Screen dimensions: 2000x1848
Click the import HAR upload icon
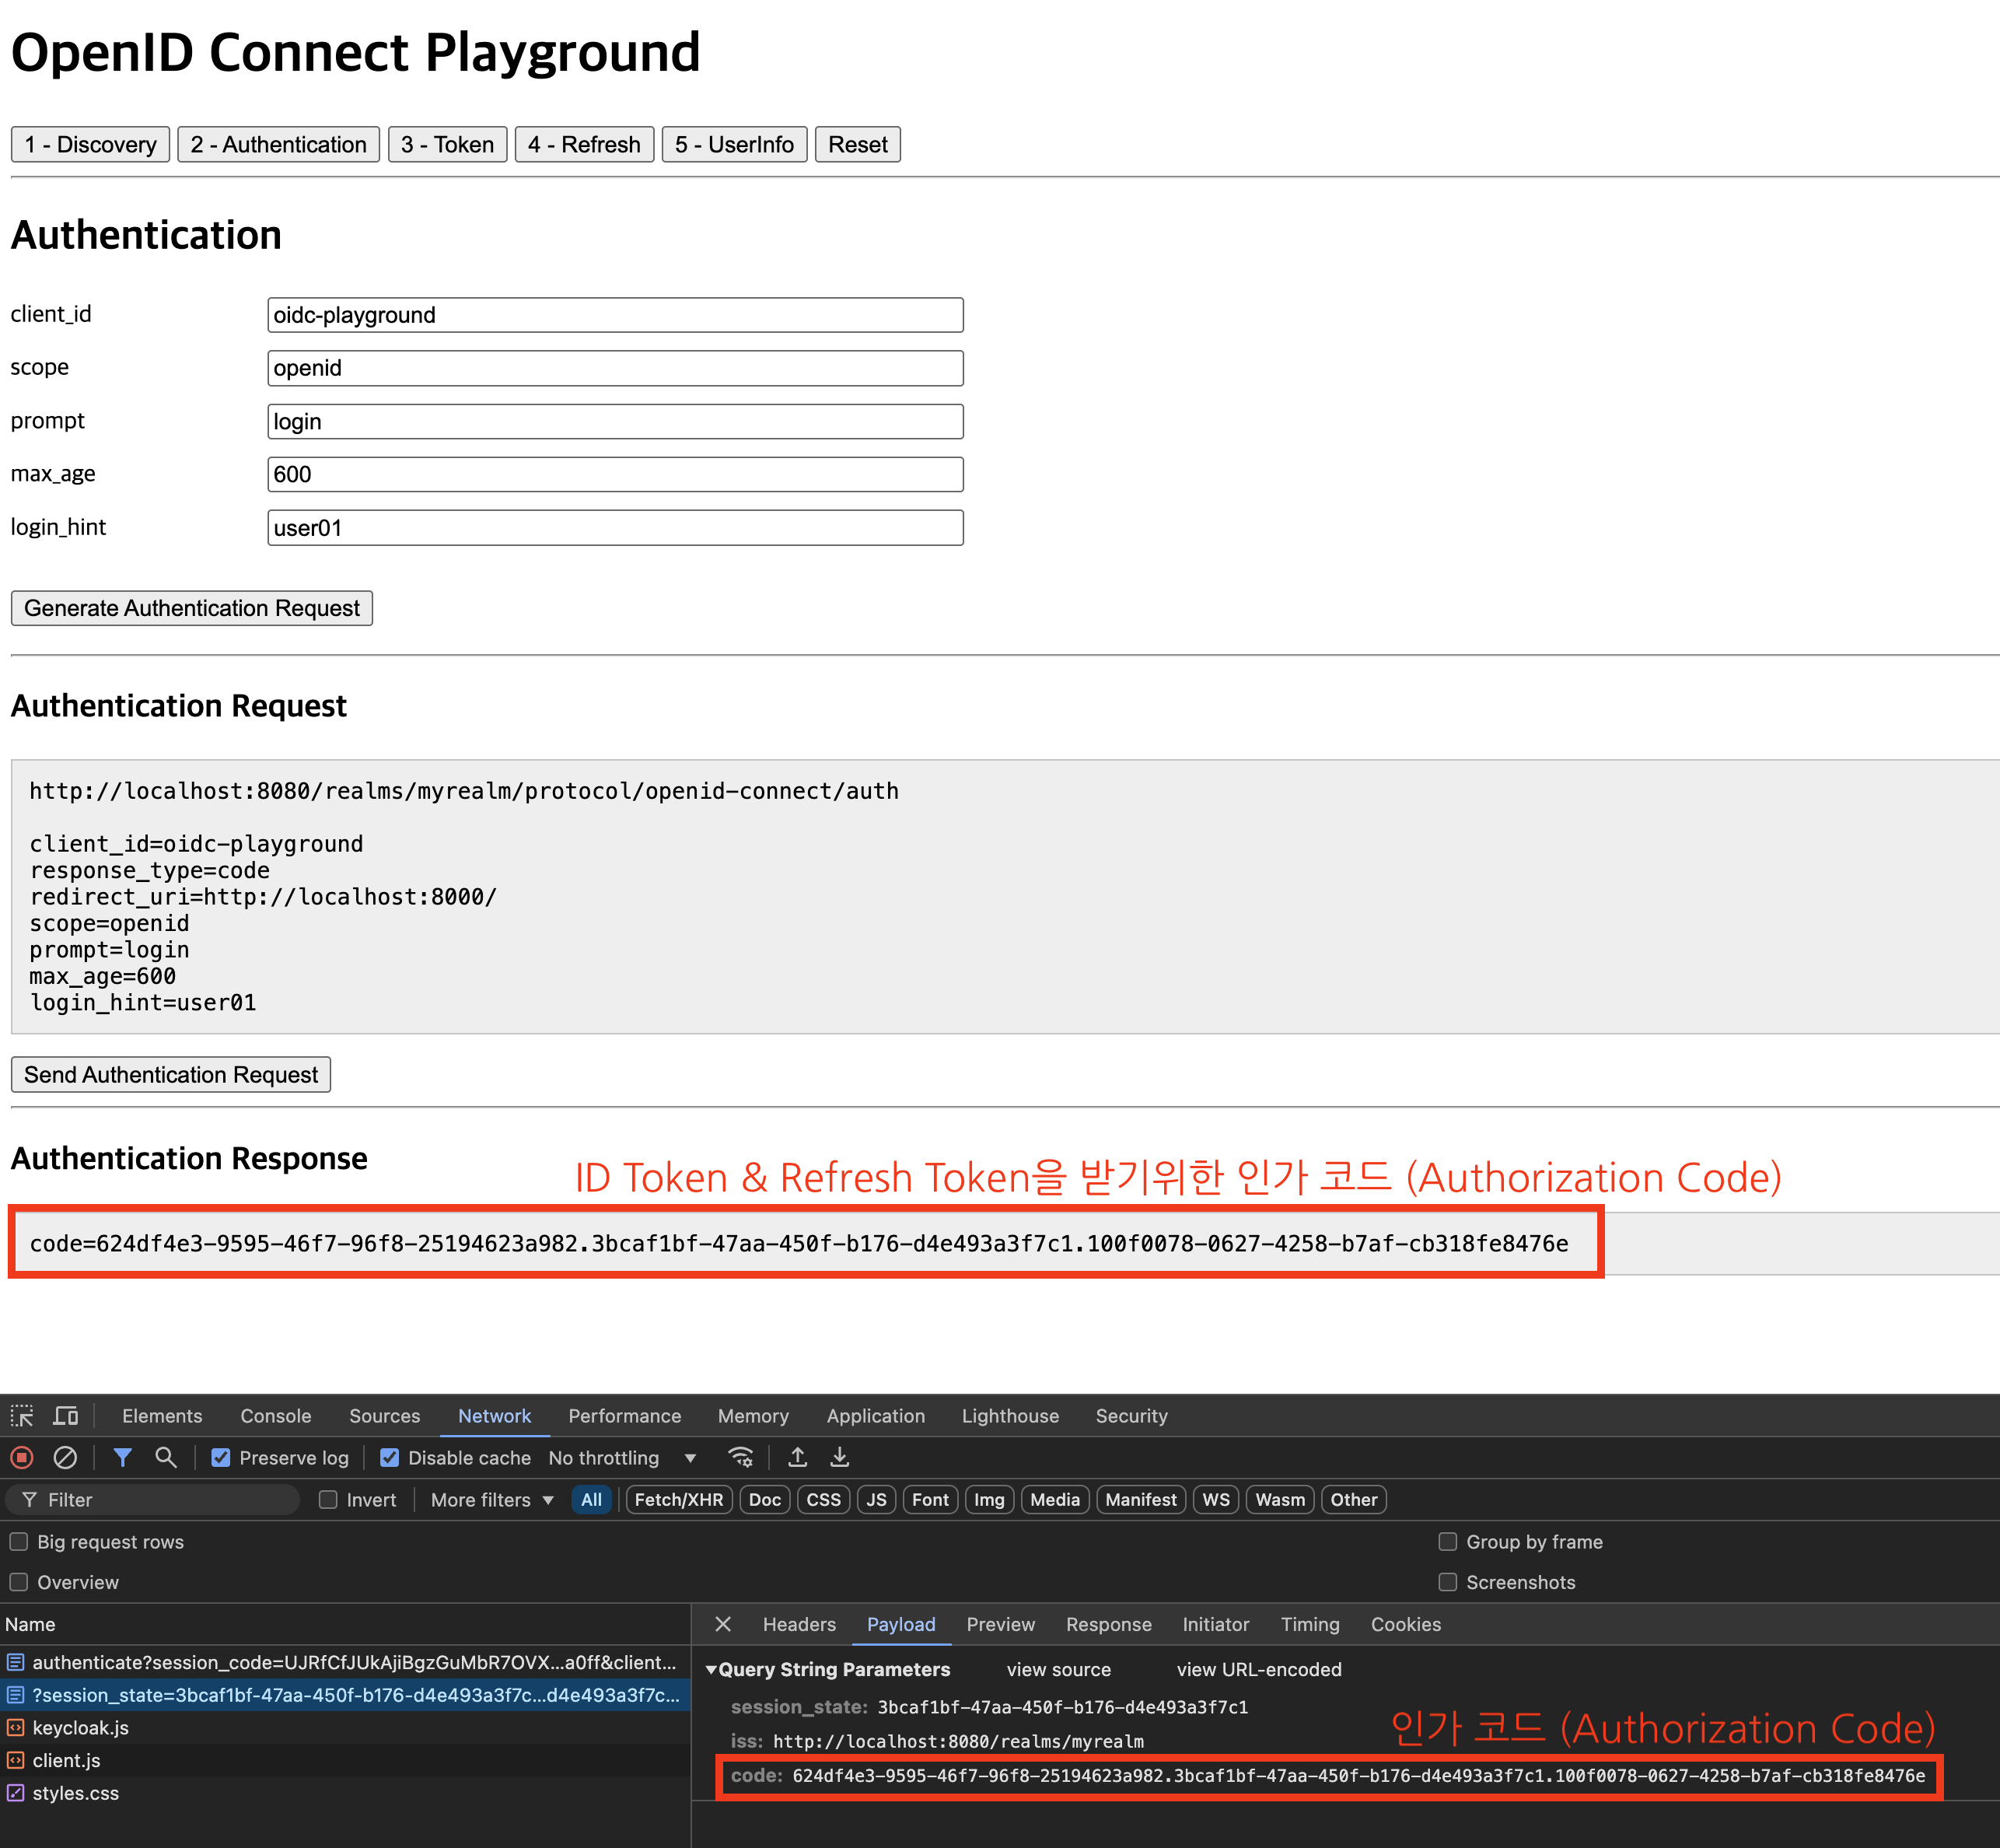(x=797, y=1458)
